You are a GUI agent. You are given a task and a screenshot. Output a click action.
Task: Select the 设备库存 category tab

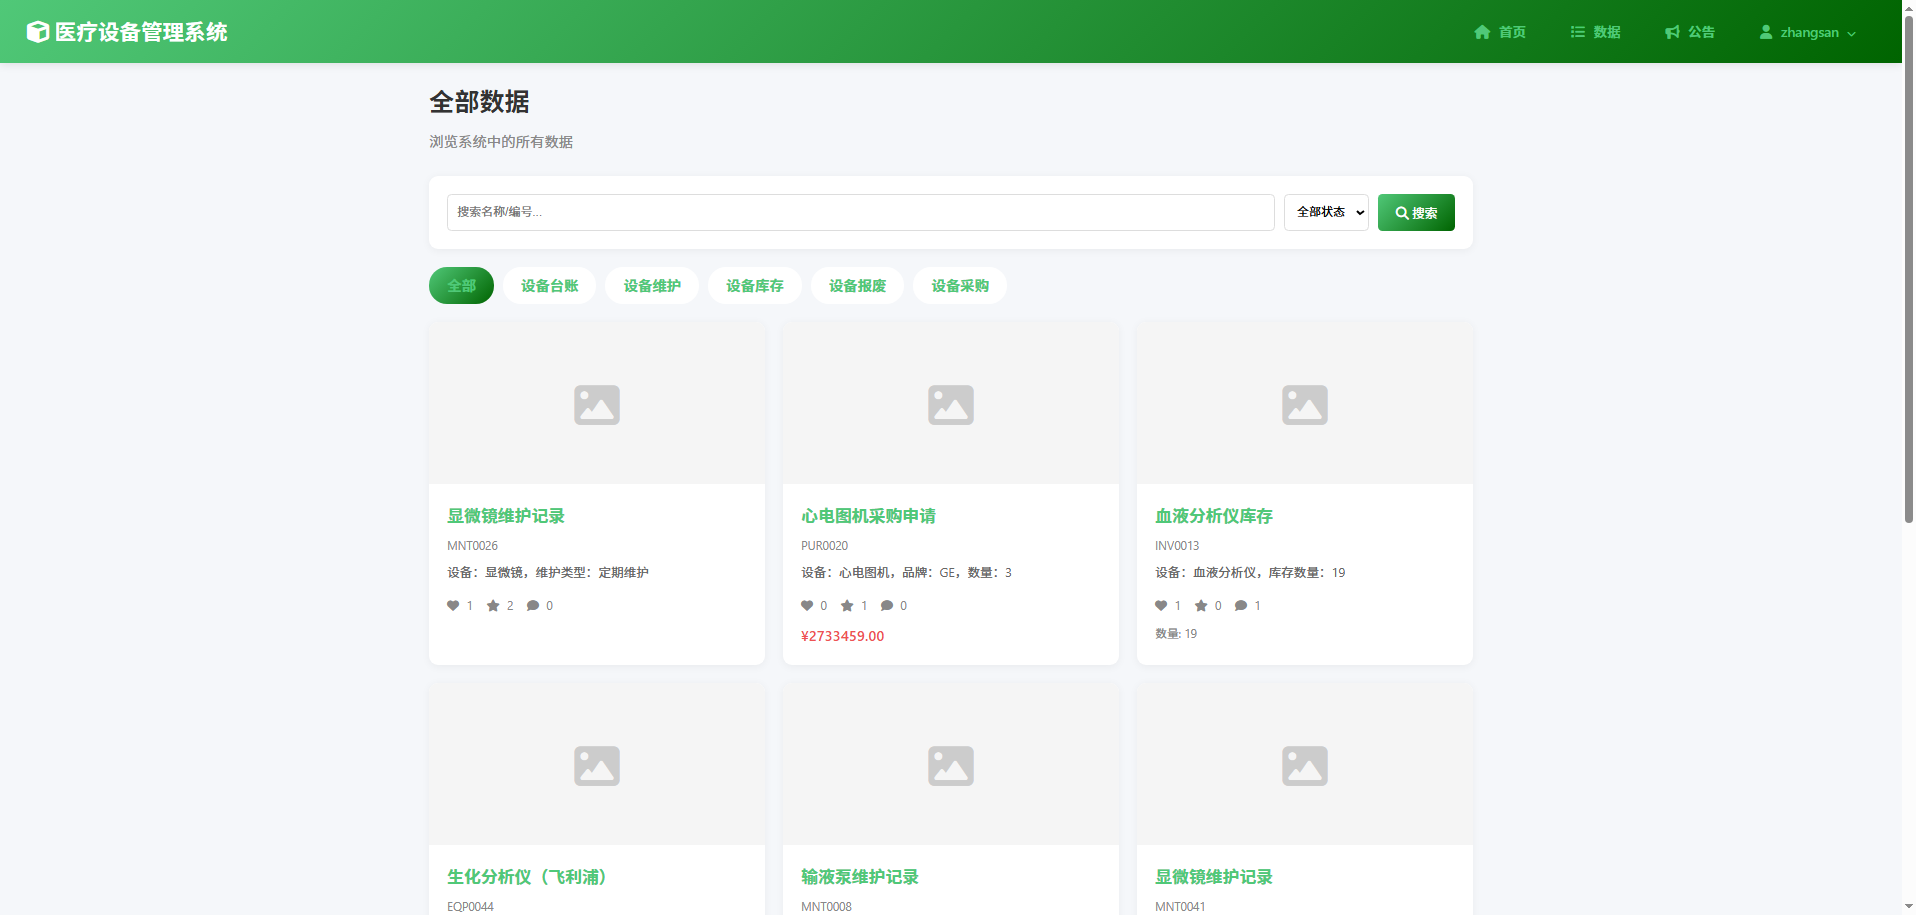tap(755, 286)
